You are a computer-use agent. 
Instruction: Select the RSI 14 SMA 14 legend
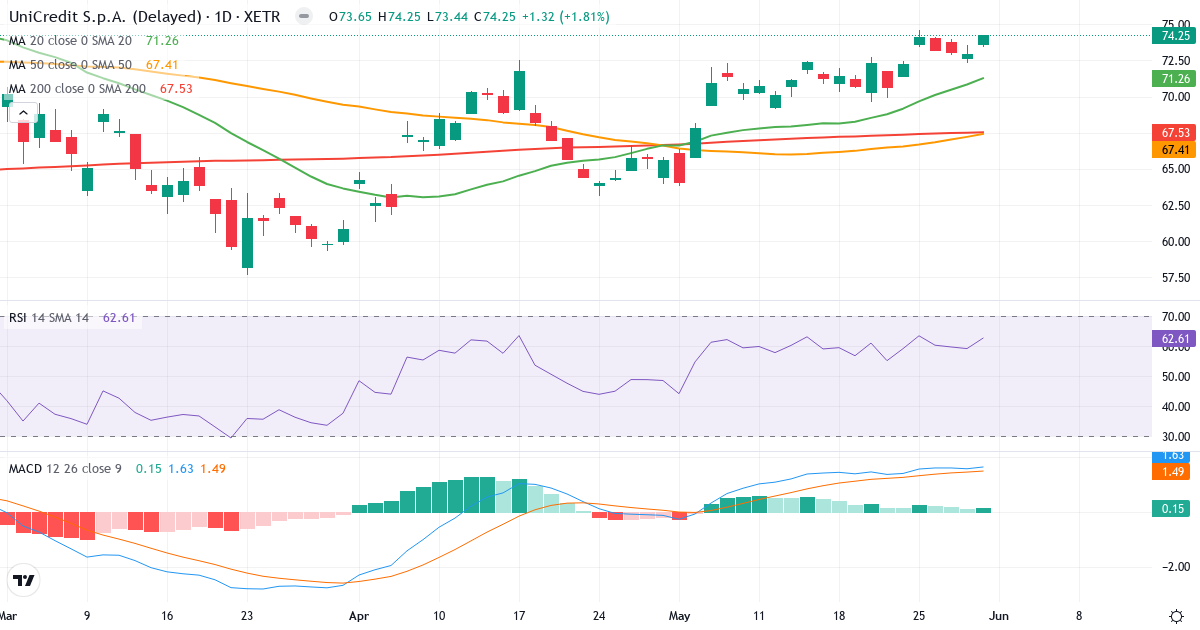[49, 318]
